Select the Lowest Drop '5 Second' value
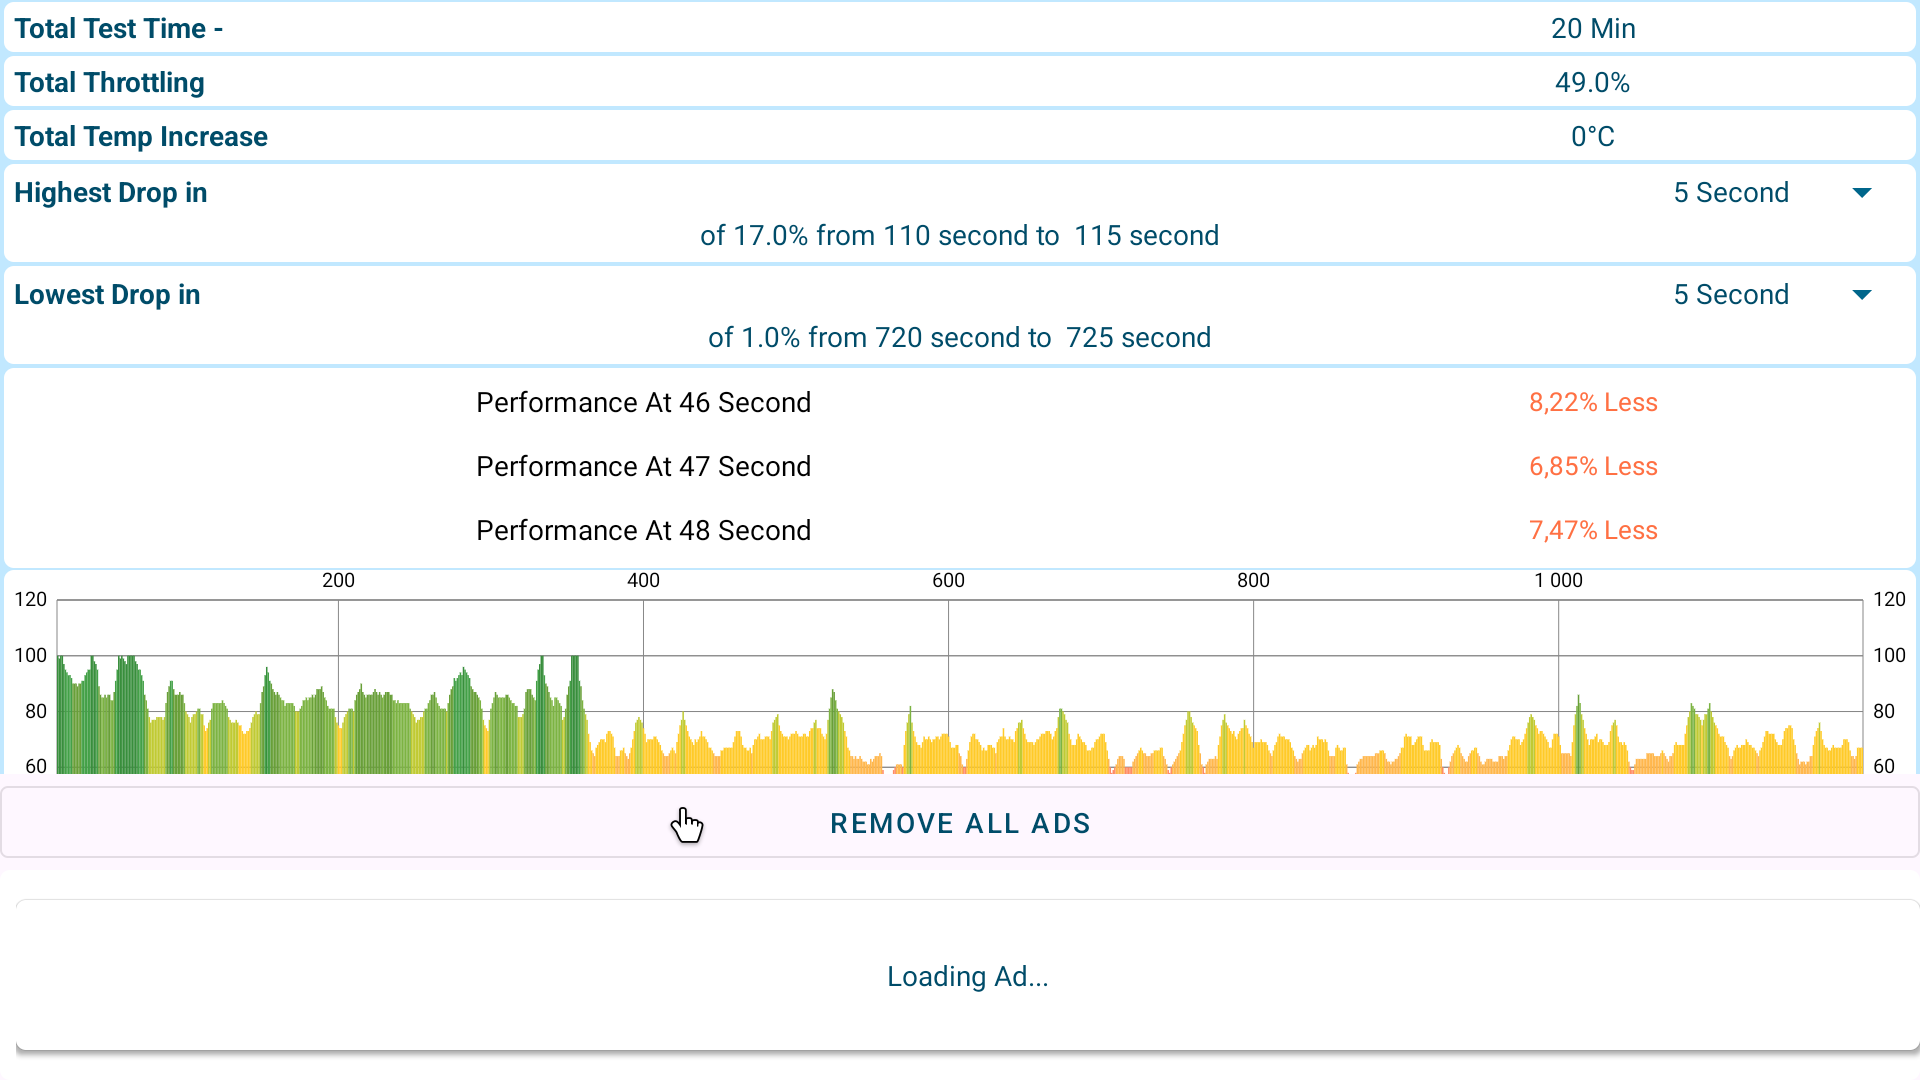 tap(1730, 295)
